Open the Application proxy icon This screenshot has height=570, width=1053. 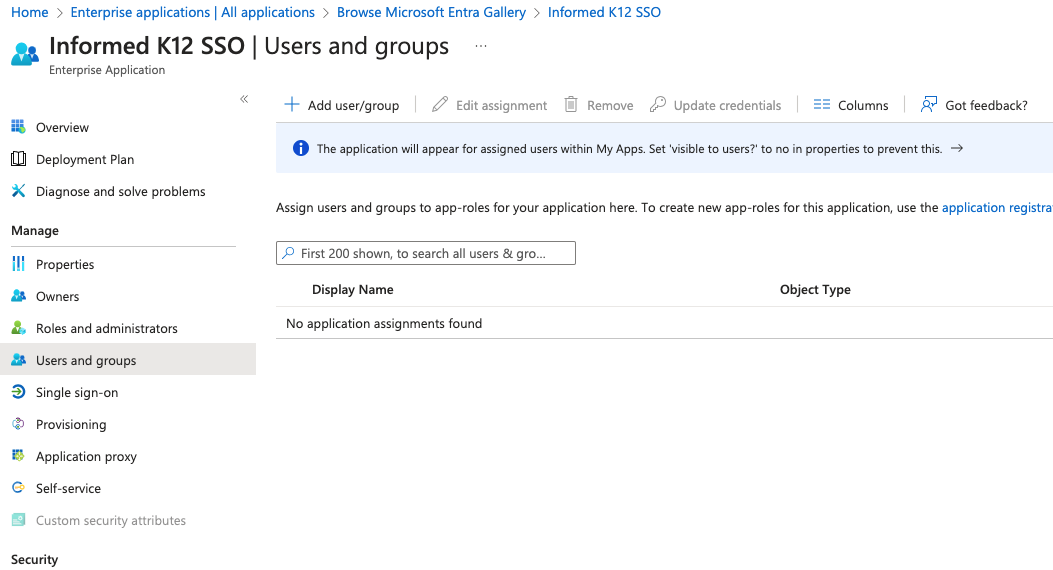click(18, 456)
